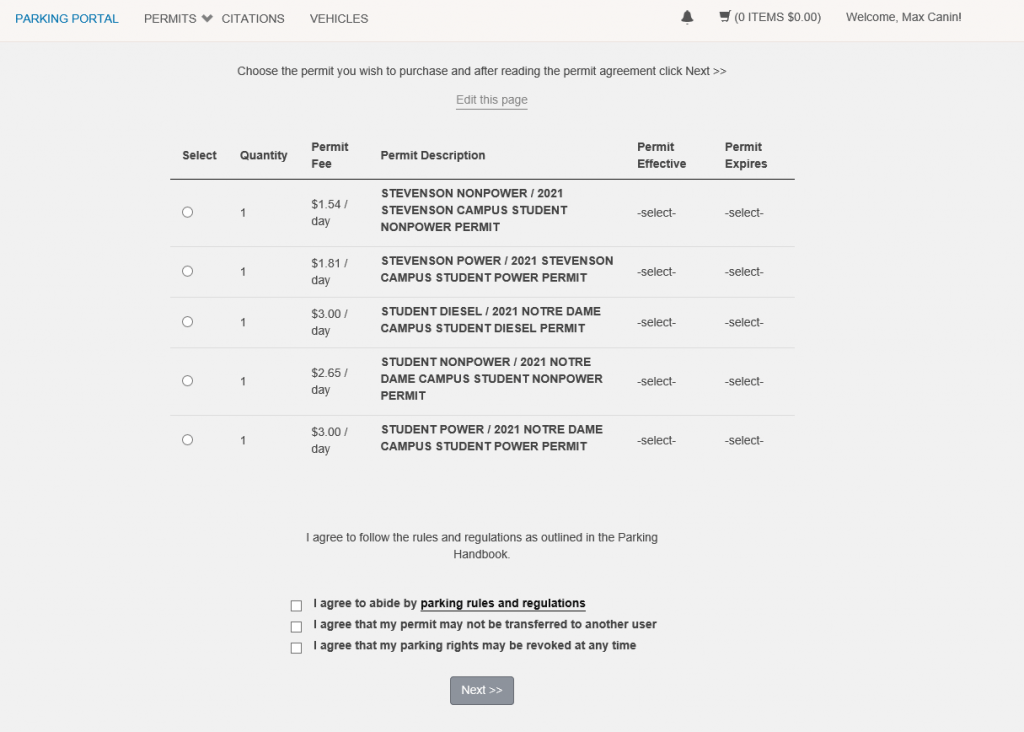Expand the PERMITS menu chevron

[x=207, y=18]
